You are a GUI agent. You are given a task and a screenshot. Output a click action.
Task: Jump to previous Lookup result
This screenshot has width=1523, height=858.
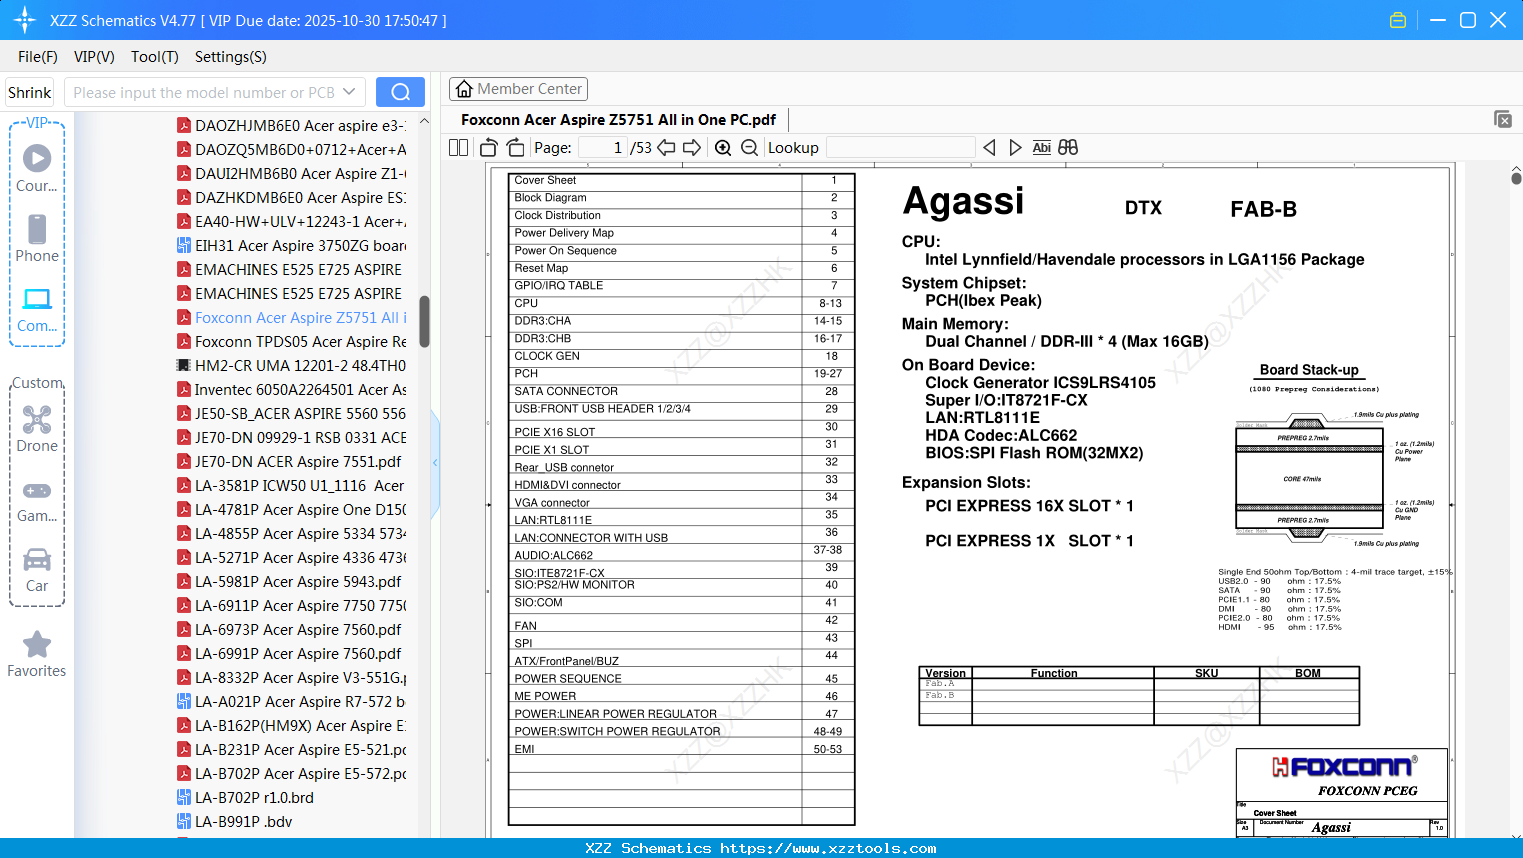989,147
